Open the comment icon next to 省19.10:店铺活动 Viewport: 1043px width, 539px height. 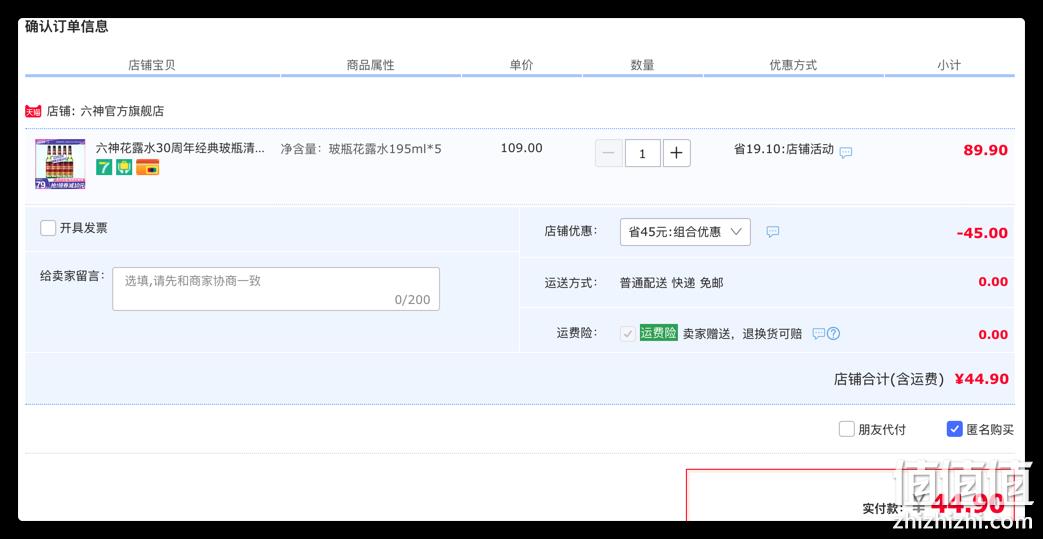point(845,152)
